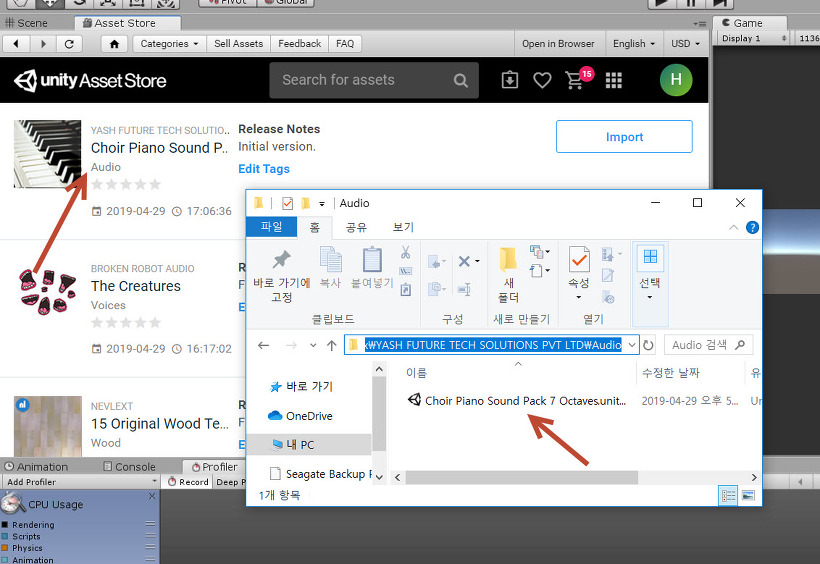Viewport: 820px width, 564px height.
Task: Open recent locations dropdown in Explorer
Action: 313,345
